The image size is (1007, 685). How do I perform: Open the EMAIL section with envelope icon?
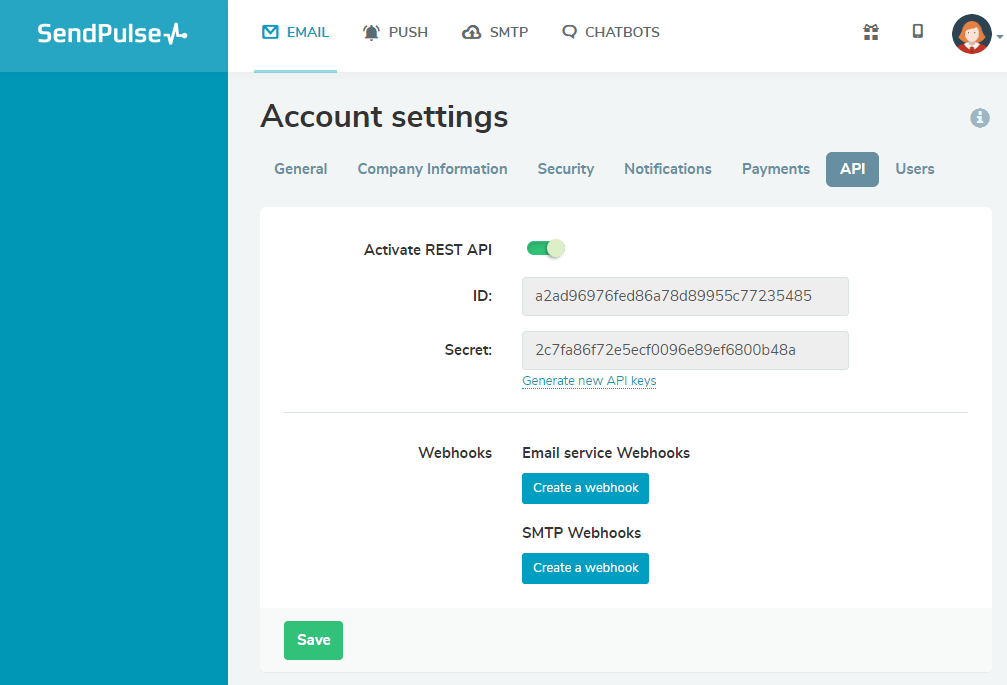(269, 31)
